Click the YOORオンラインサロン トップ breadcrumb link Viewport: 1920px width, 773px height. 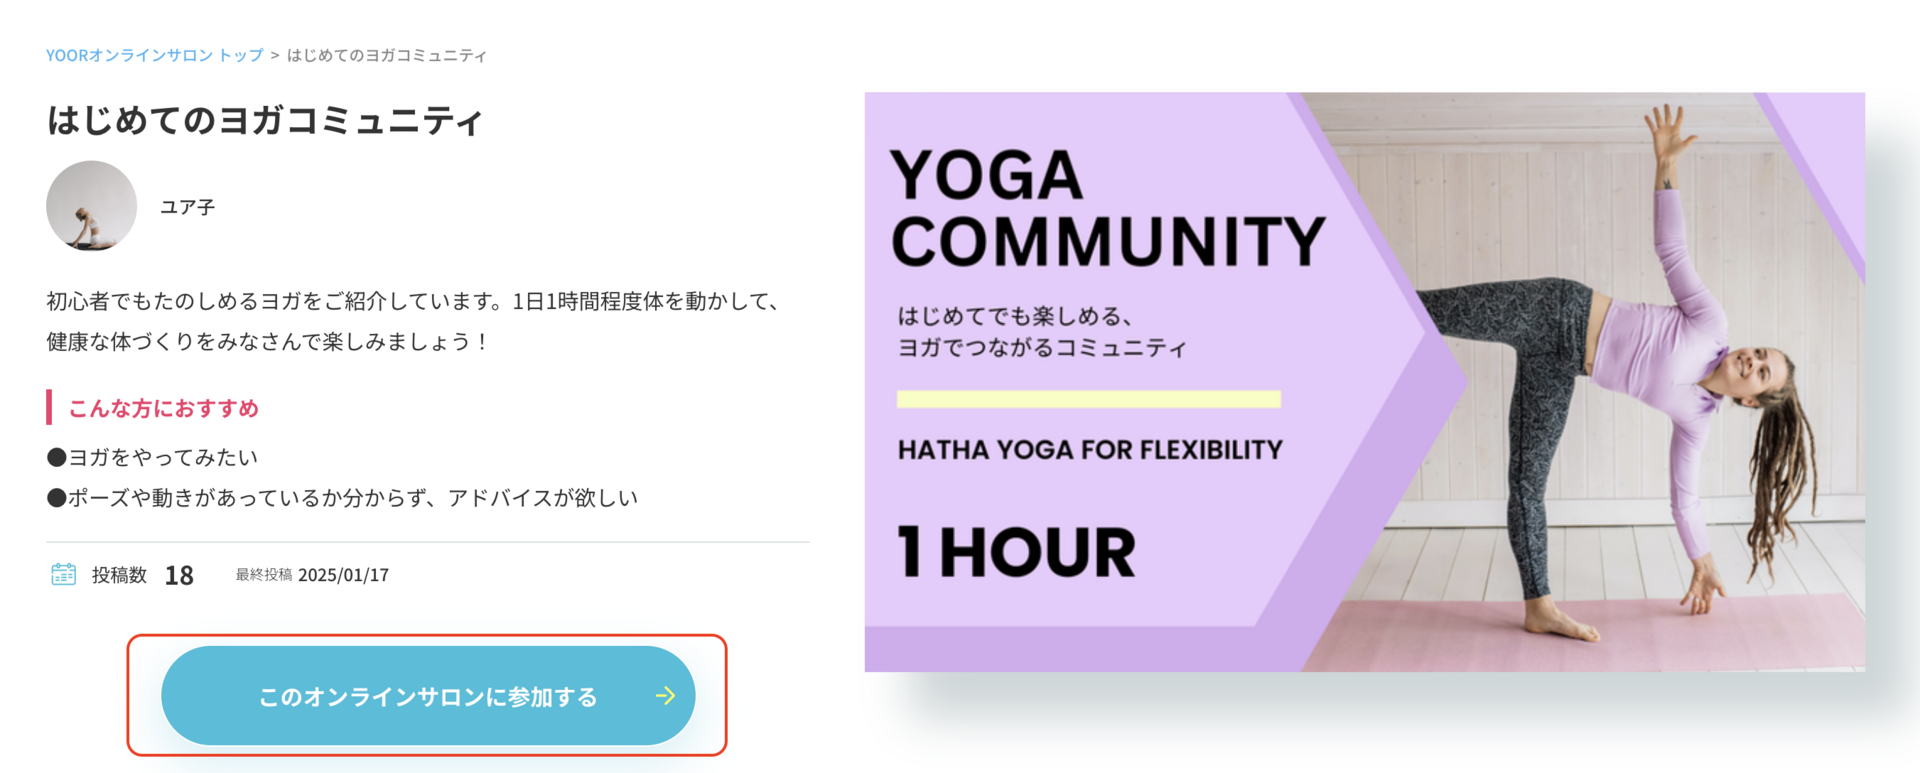click(x=155, y=55)
